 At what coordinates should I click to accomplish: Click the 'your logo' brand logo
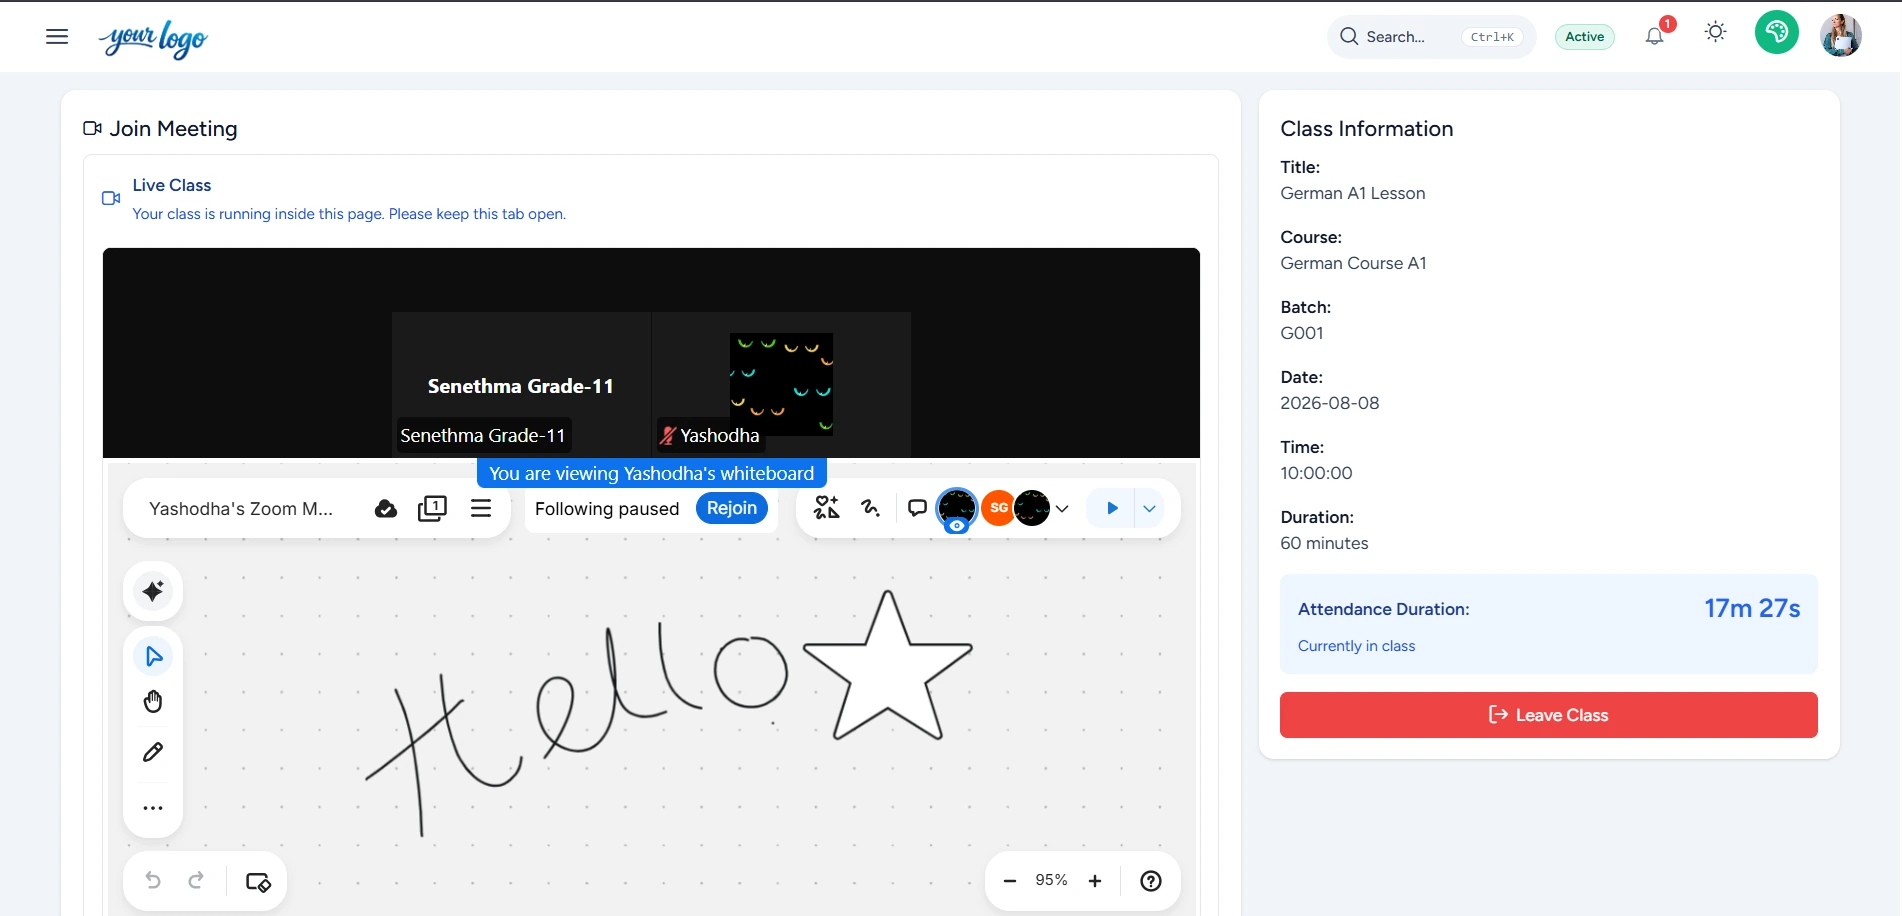[153, 39]
